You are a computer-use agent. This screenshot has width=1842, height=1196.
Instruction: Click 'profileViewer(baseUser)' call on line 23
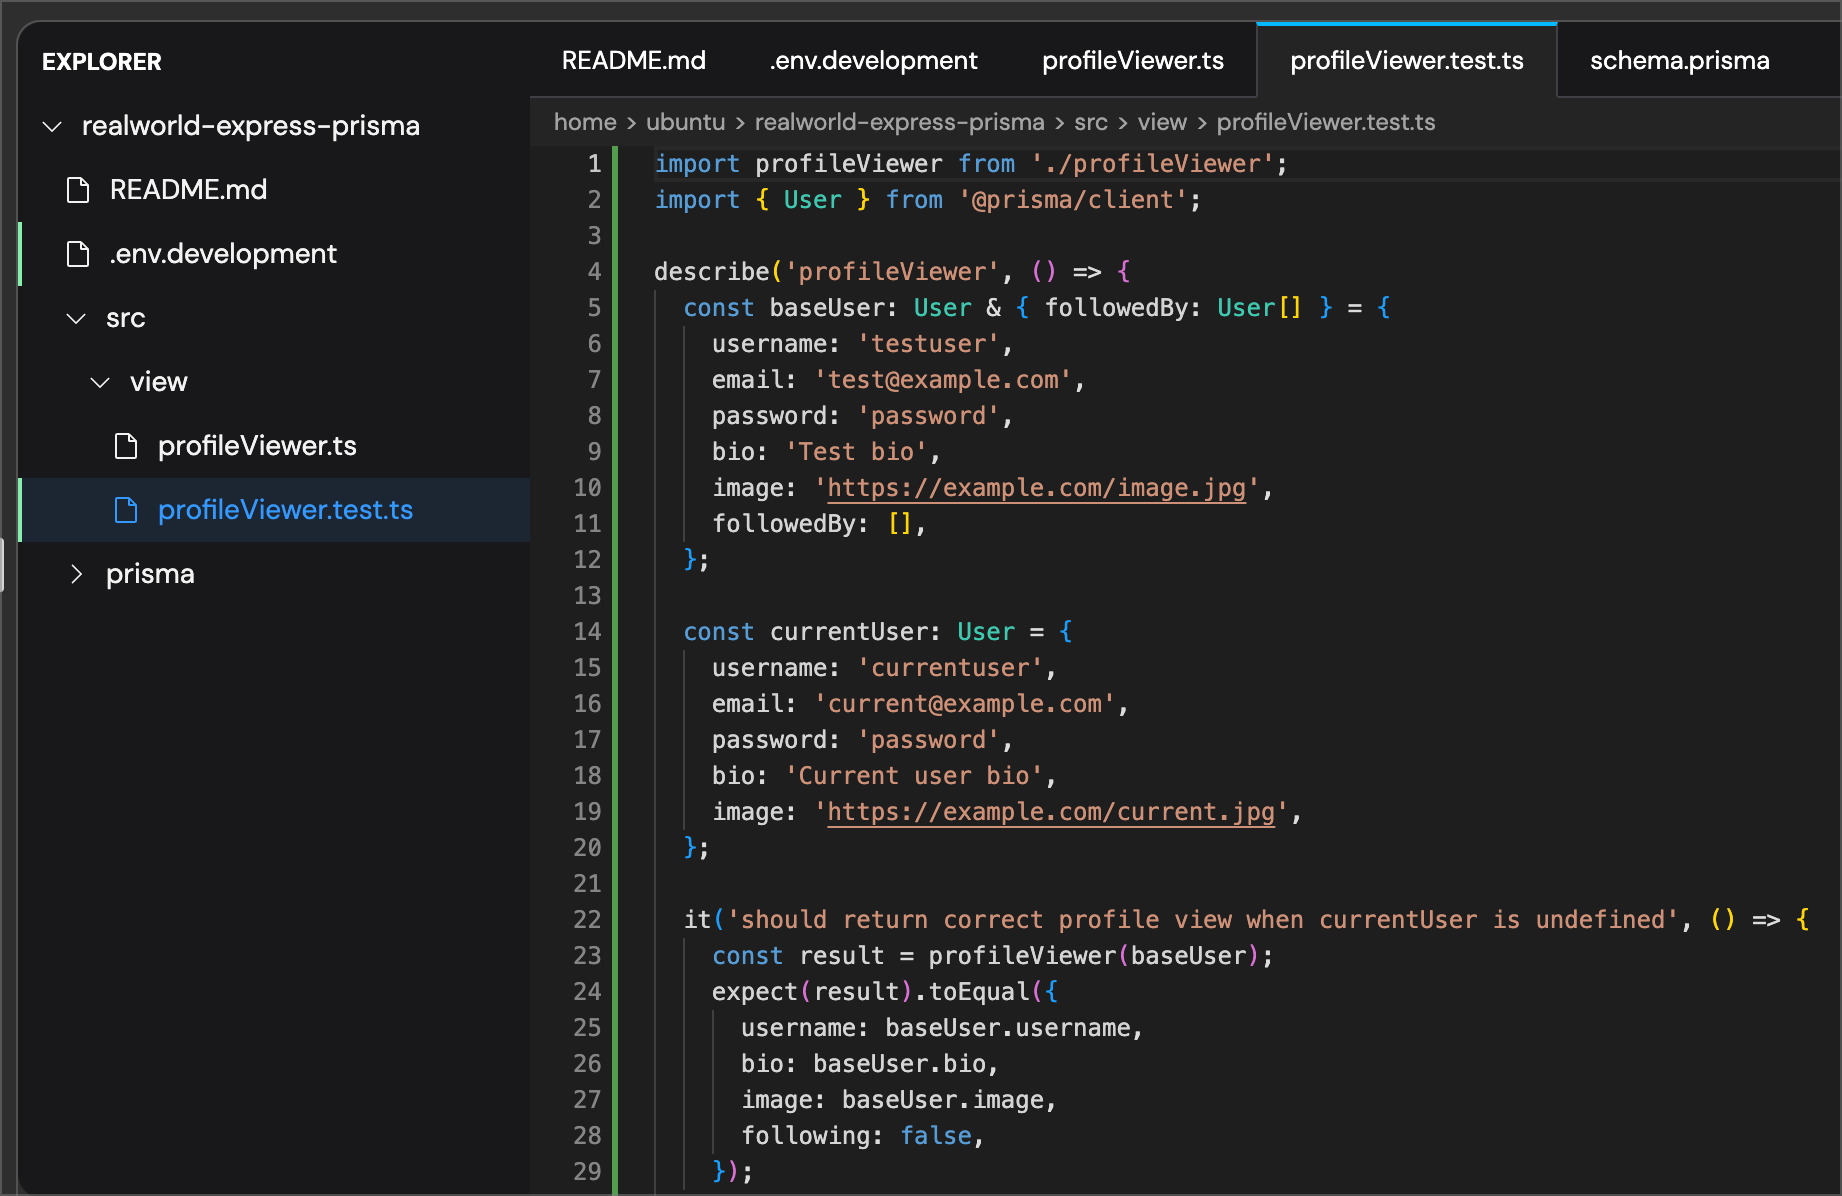(1094, 956)
